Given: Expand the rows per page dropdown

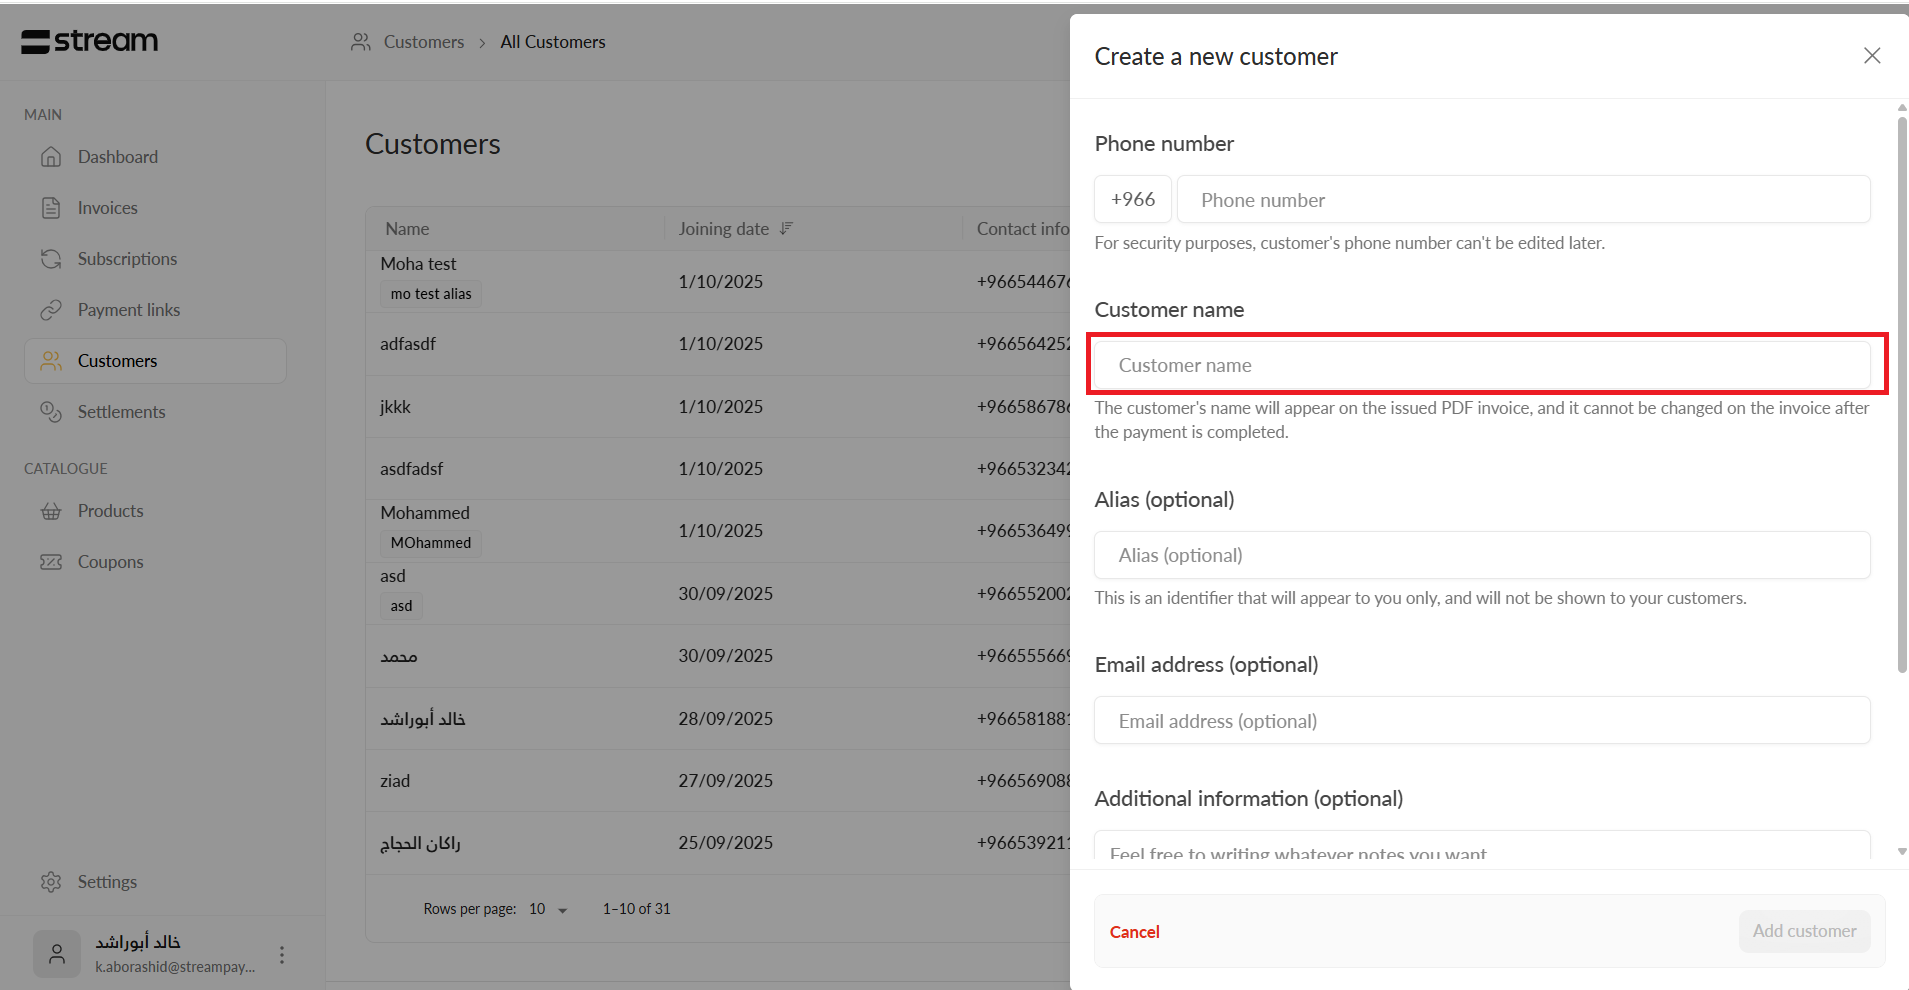Looking at the screenshot, I should [548, 909].
